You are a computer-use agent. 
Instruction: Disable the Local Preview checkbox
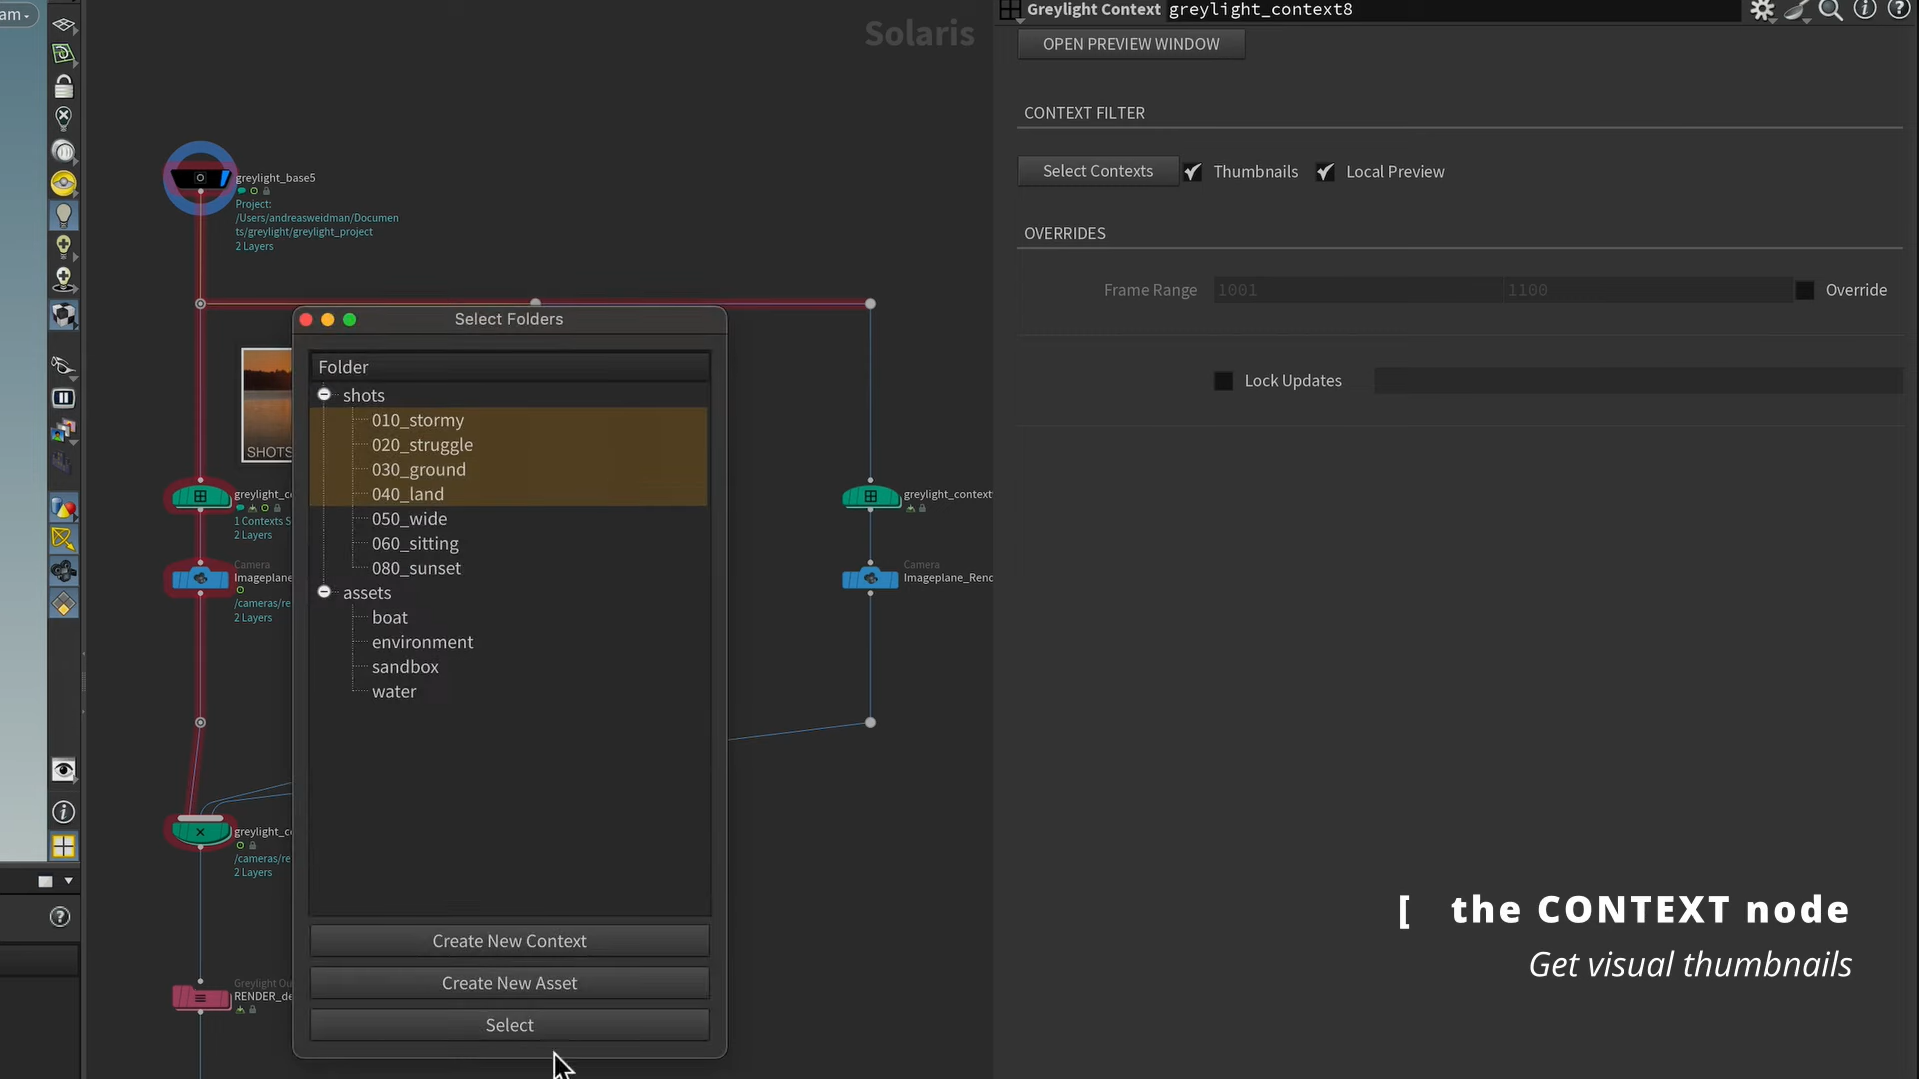click(1325, 172)
